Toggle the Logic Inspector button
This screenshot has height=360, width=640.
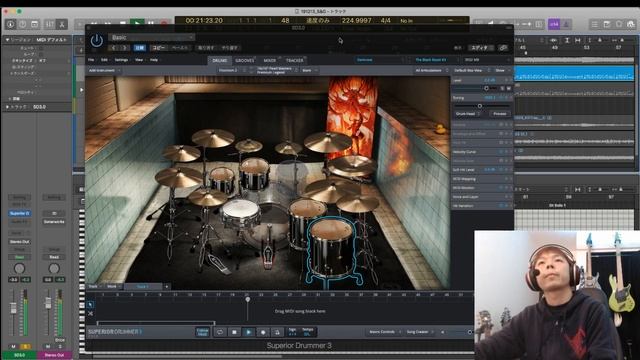pyautogui.click(x=10, y=24)
